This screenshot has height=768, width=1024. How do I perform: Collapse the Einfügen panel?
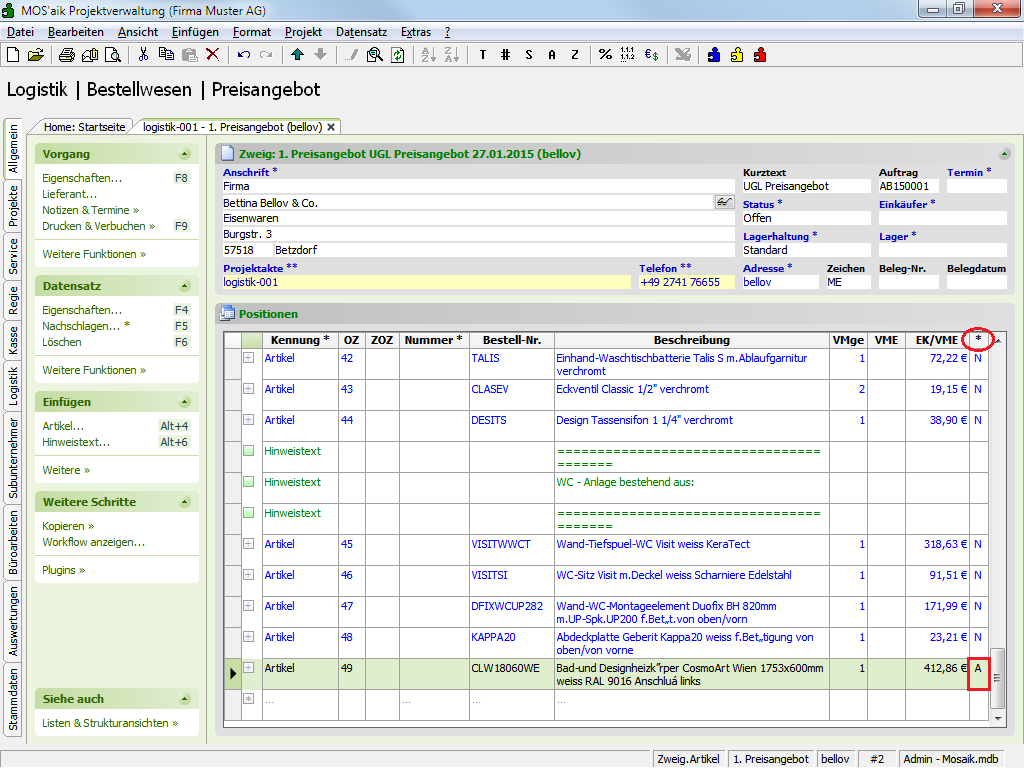[x=185, y=402]
